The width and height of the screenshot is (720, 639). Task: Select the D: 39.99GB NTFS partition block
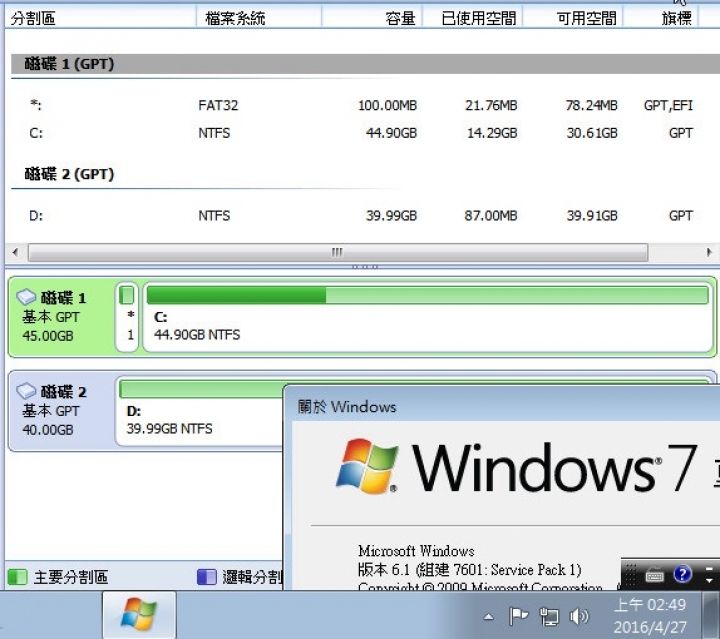[x=199, y=411]
